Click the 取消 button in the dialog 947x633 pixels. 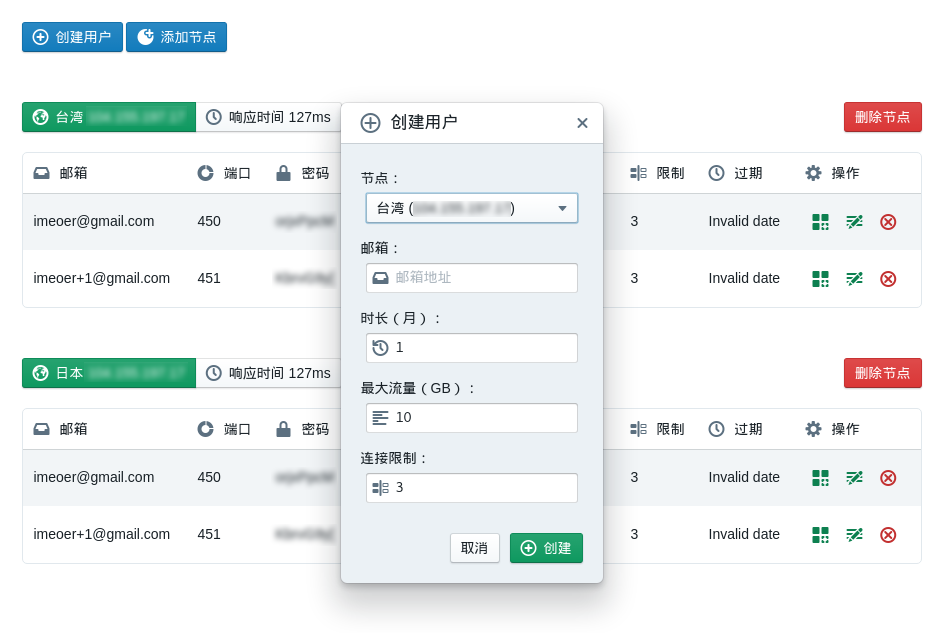click(x=474, y=548)
